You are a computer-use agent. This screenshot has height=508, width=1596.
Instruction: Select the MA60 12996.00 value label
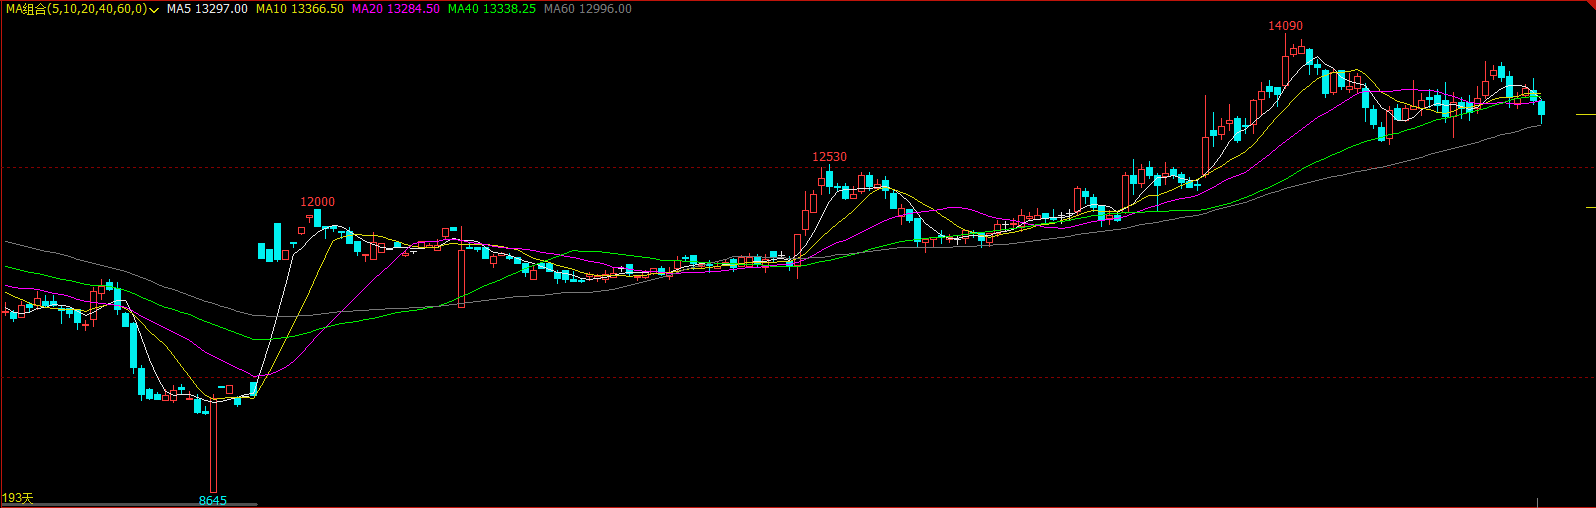click(588, 9)
